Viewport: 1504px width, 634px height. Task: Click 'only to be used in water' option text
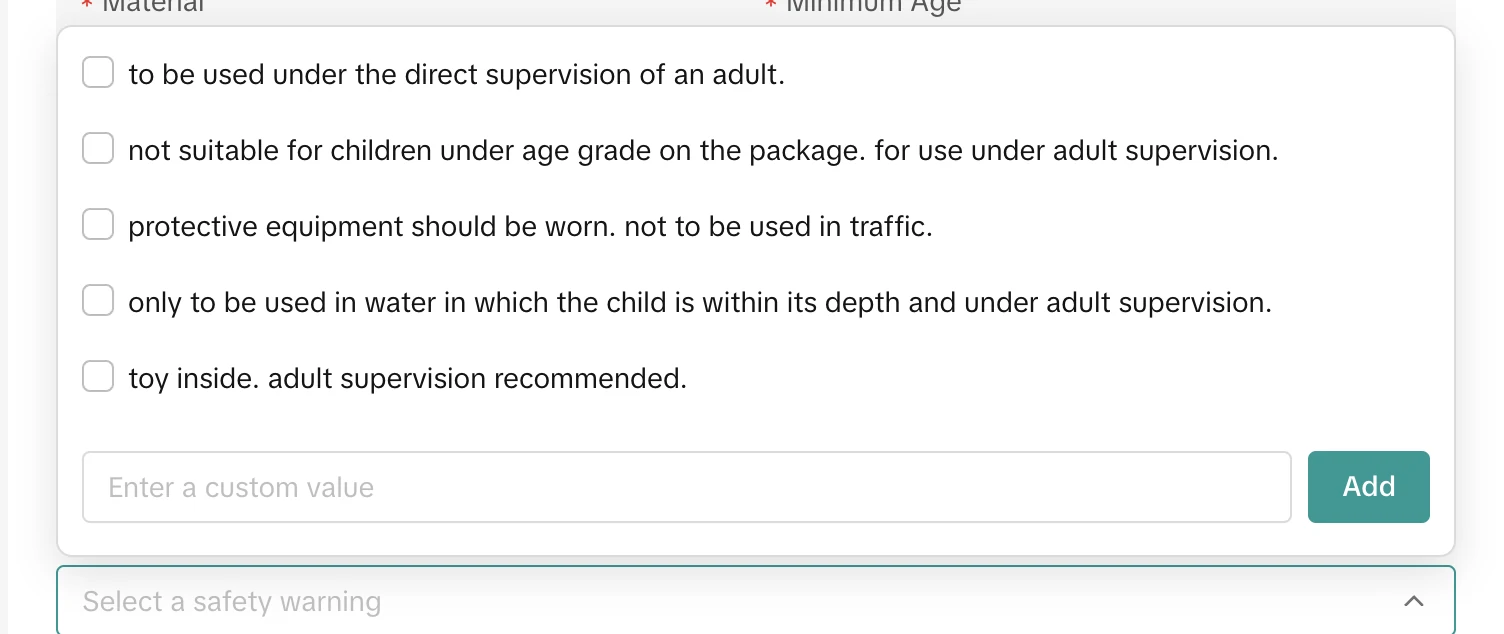tap(699, 303)
